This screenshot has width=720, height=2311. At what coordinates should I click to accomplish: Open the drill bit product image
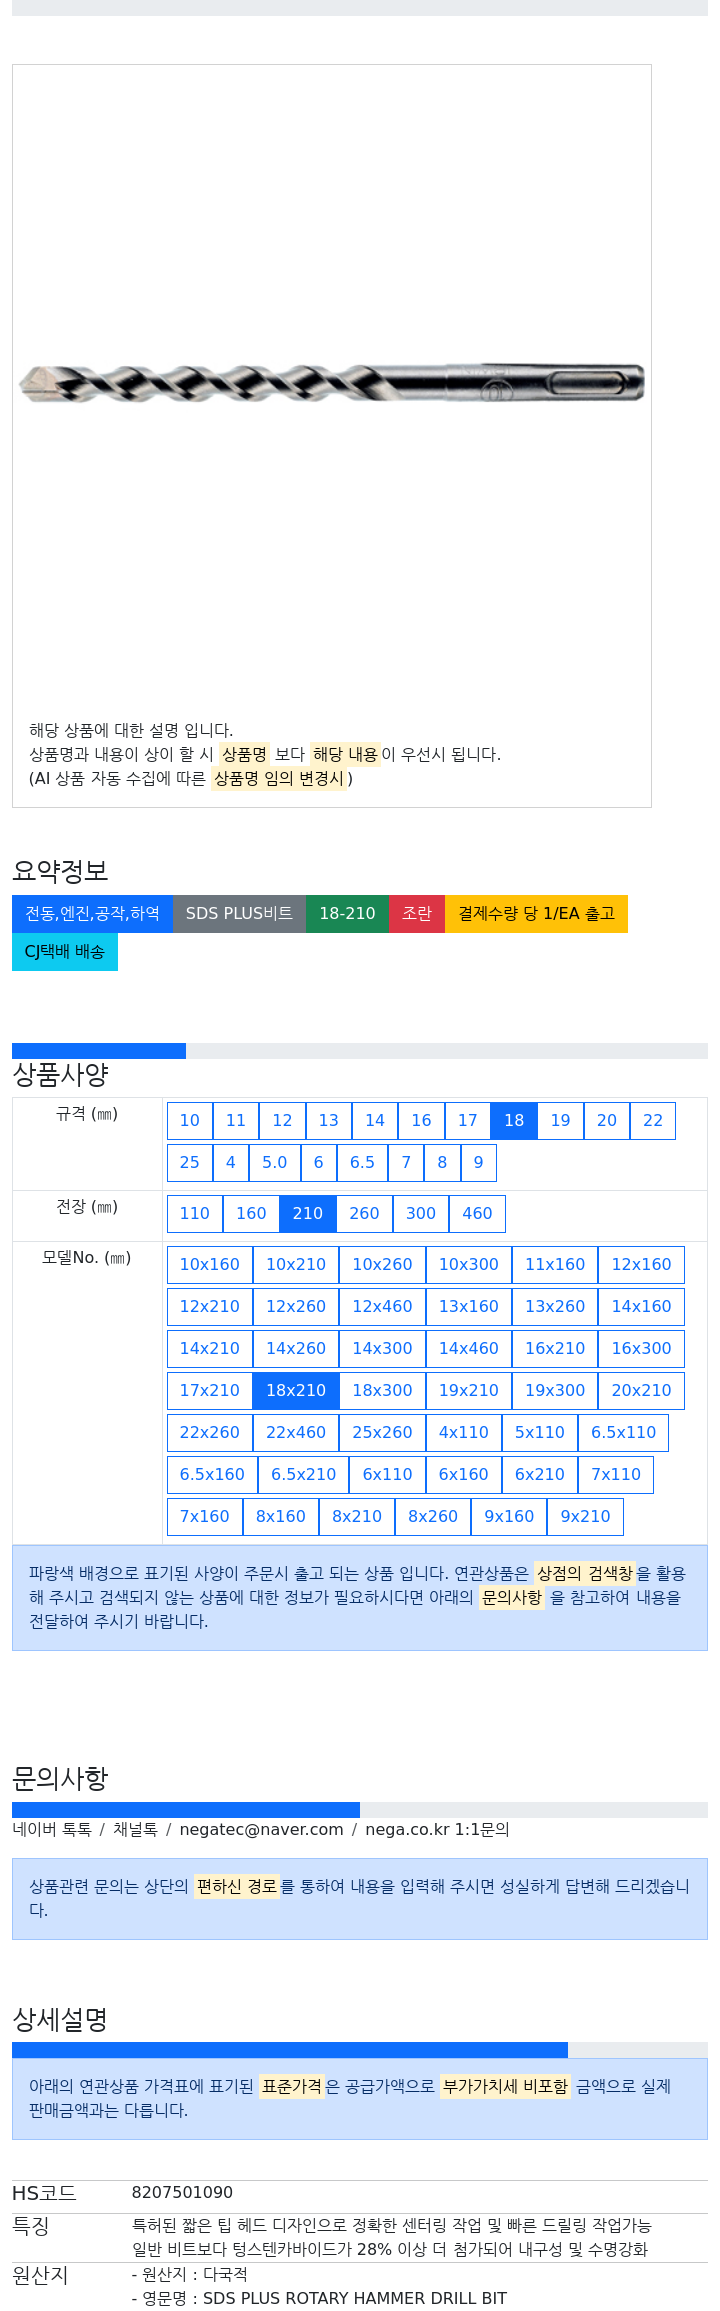click(x=332, y=383)
